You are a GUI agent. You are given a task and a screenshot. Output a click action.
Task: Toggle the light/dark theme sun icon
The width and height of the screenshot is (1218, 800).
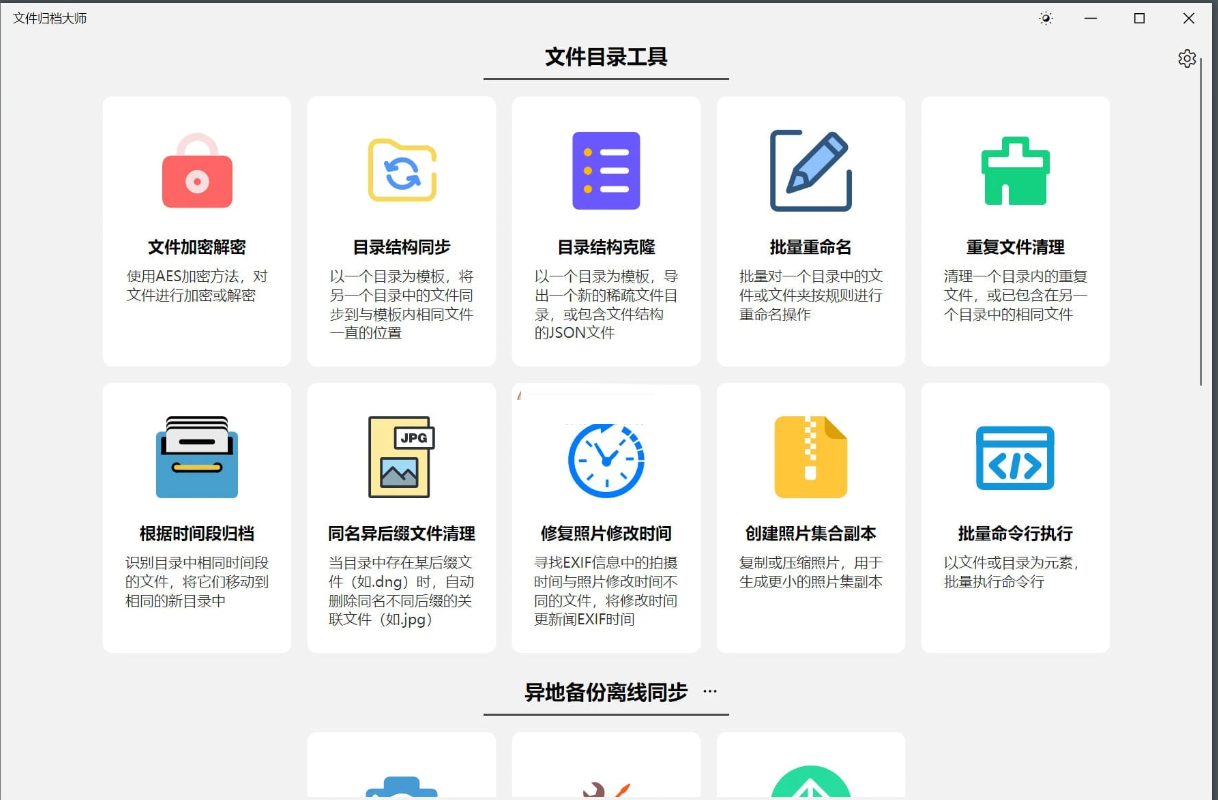click(1046, 18)
